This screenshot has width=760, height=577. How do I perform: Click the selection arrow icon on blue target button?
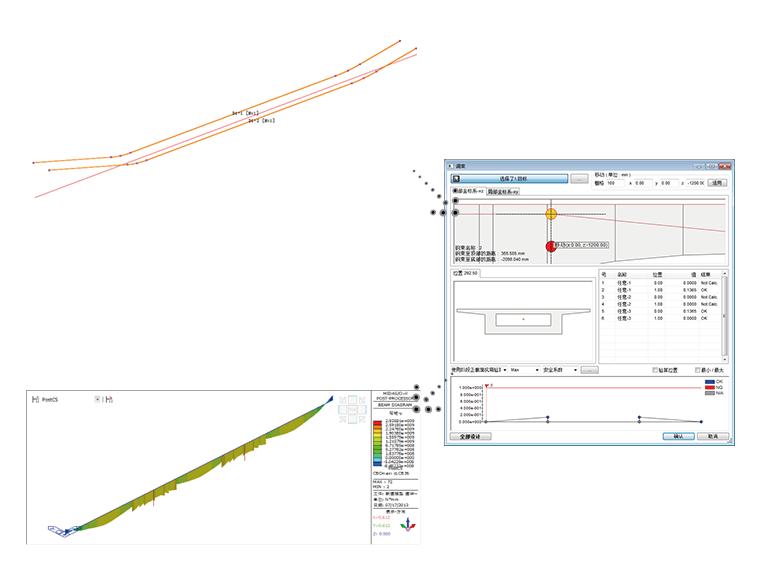click(456, 178)
